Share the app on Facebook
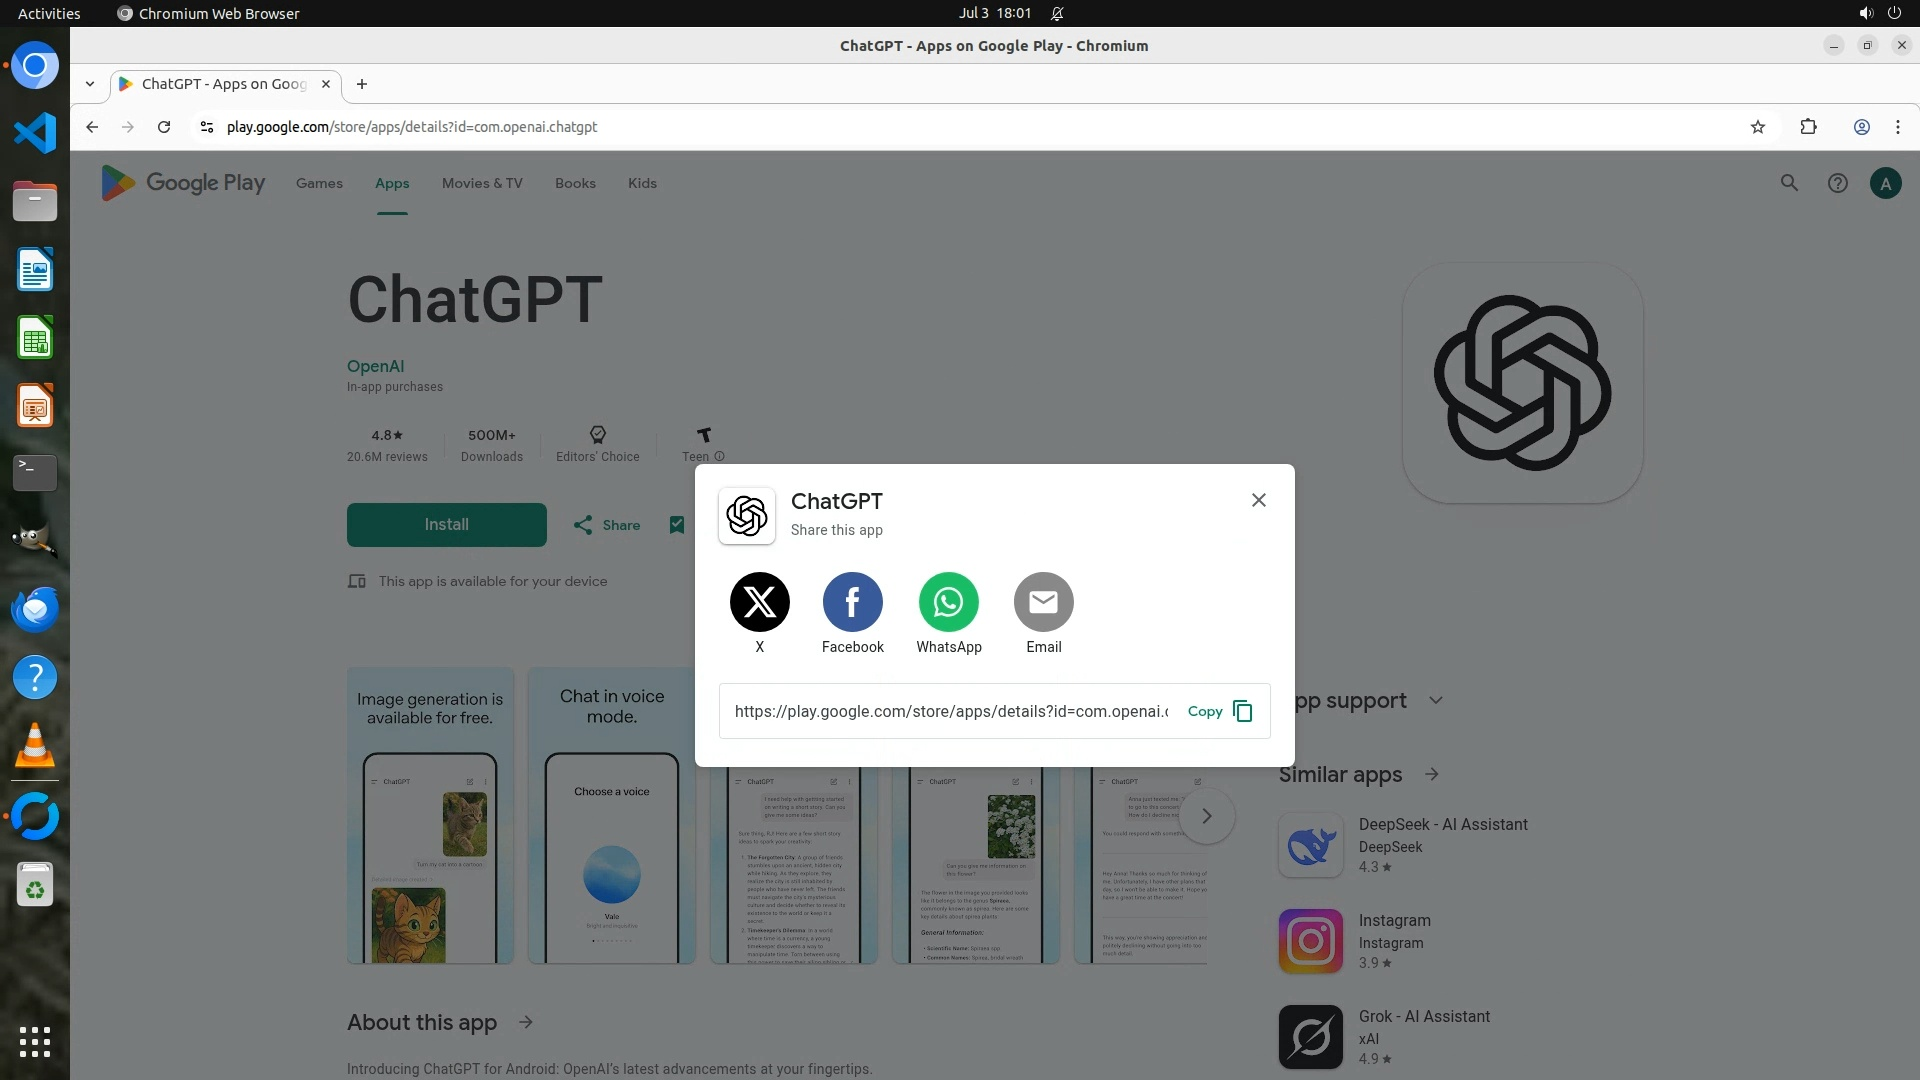This screenshot has width=1920, height=1080. pos(852,602)
